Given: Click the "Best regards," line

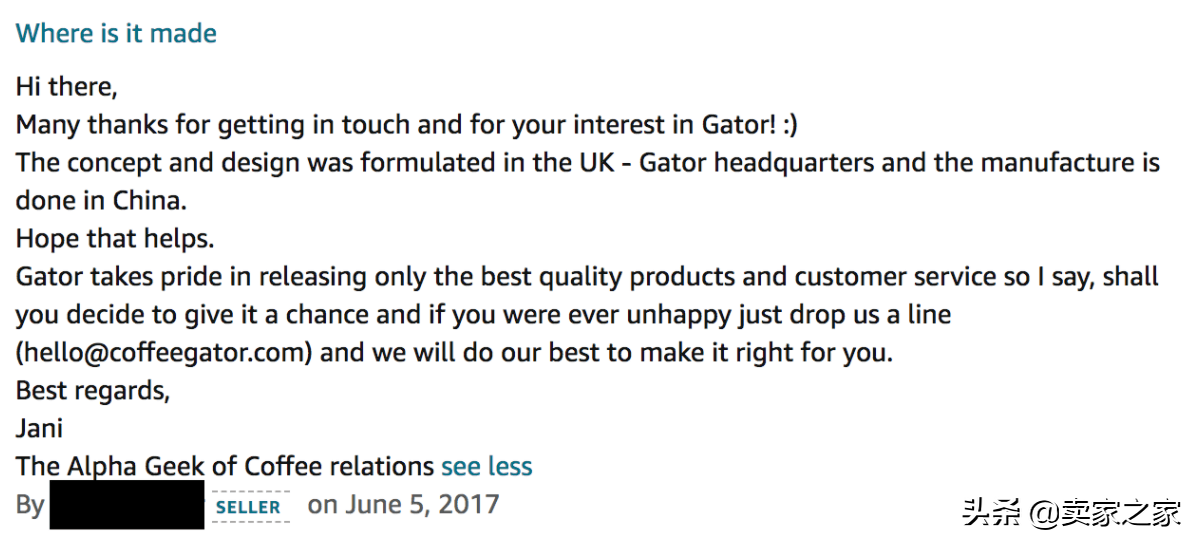Looking at the screenshot, I should coord(93,391).
